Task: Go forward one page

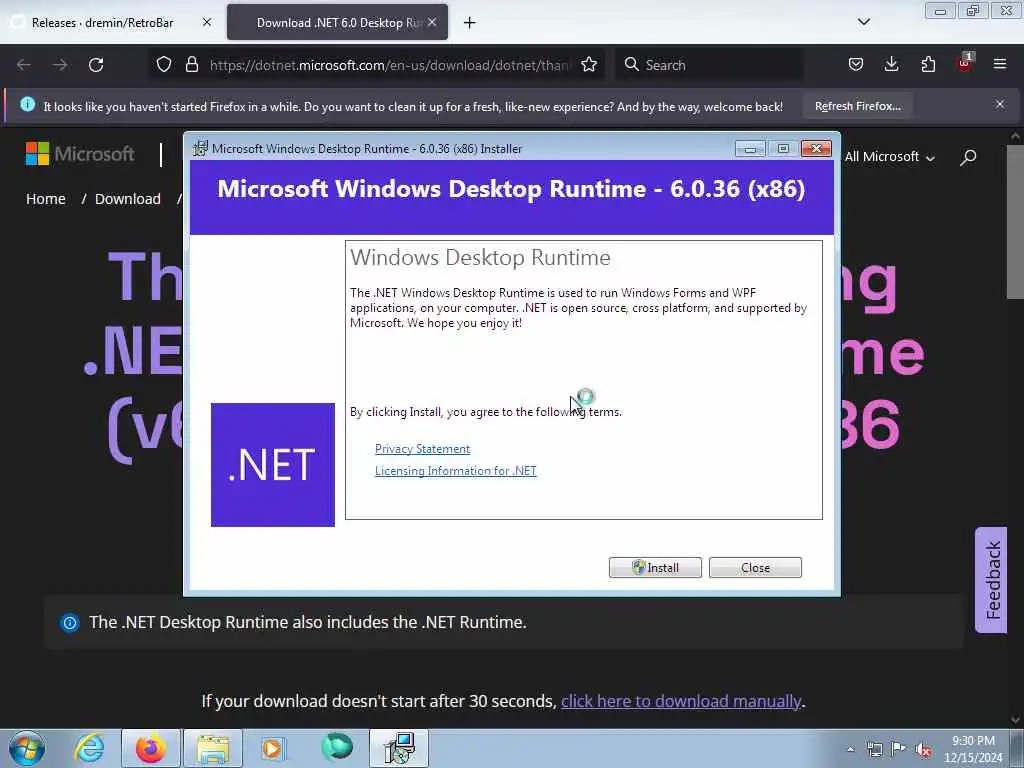Action: [x=59, y=65]
